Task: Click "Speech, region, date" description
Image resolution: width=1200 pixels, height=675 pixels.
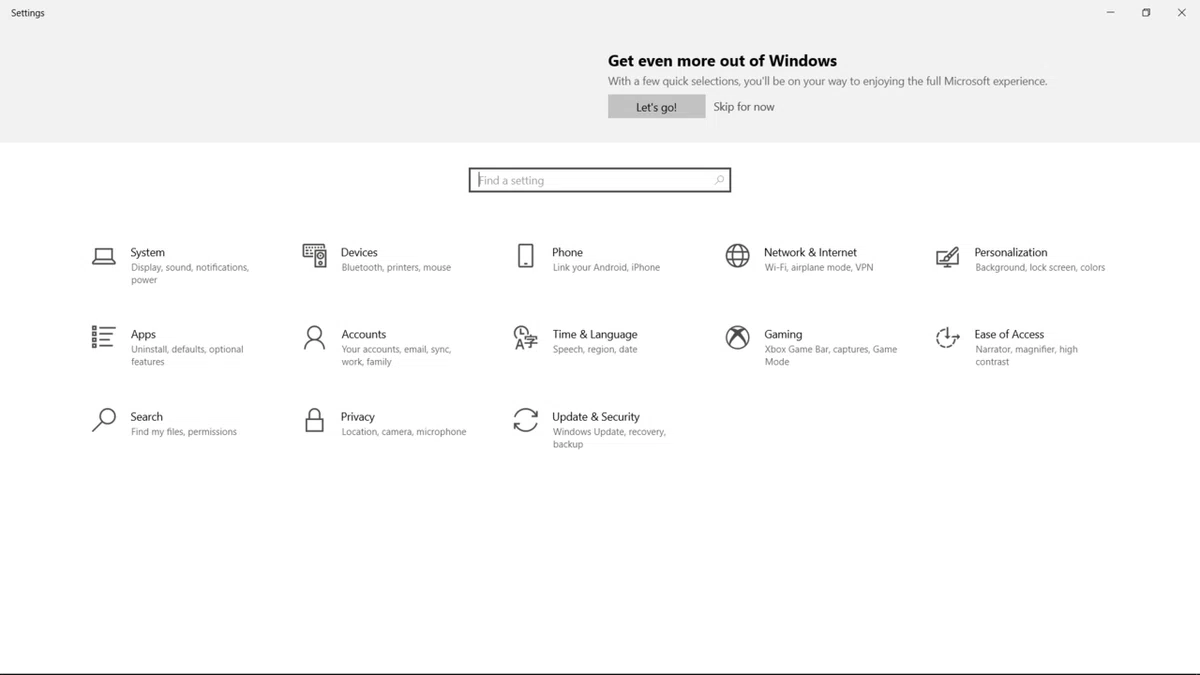Action: click(x=595, y=350)
